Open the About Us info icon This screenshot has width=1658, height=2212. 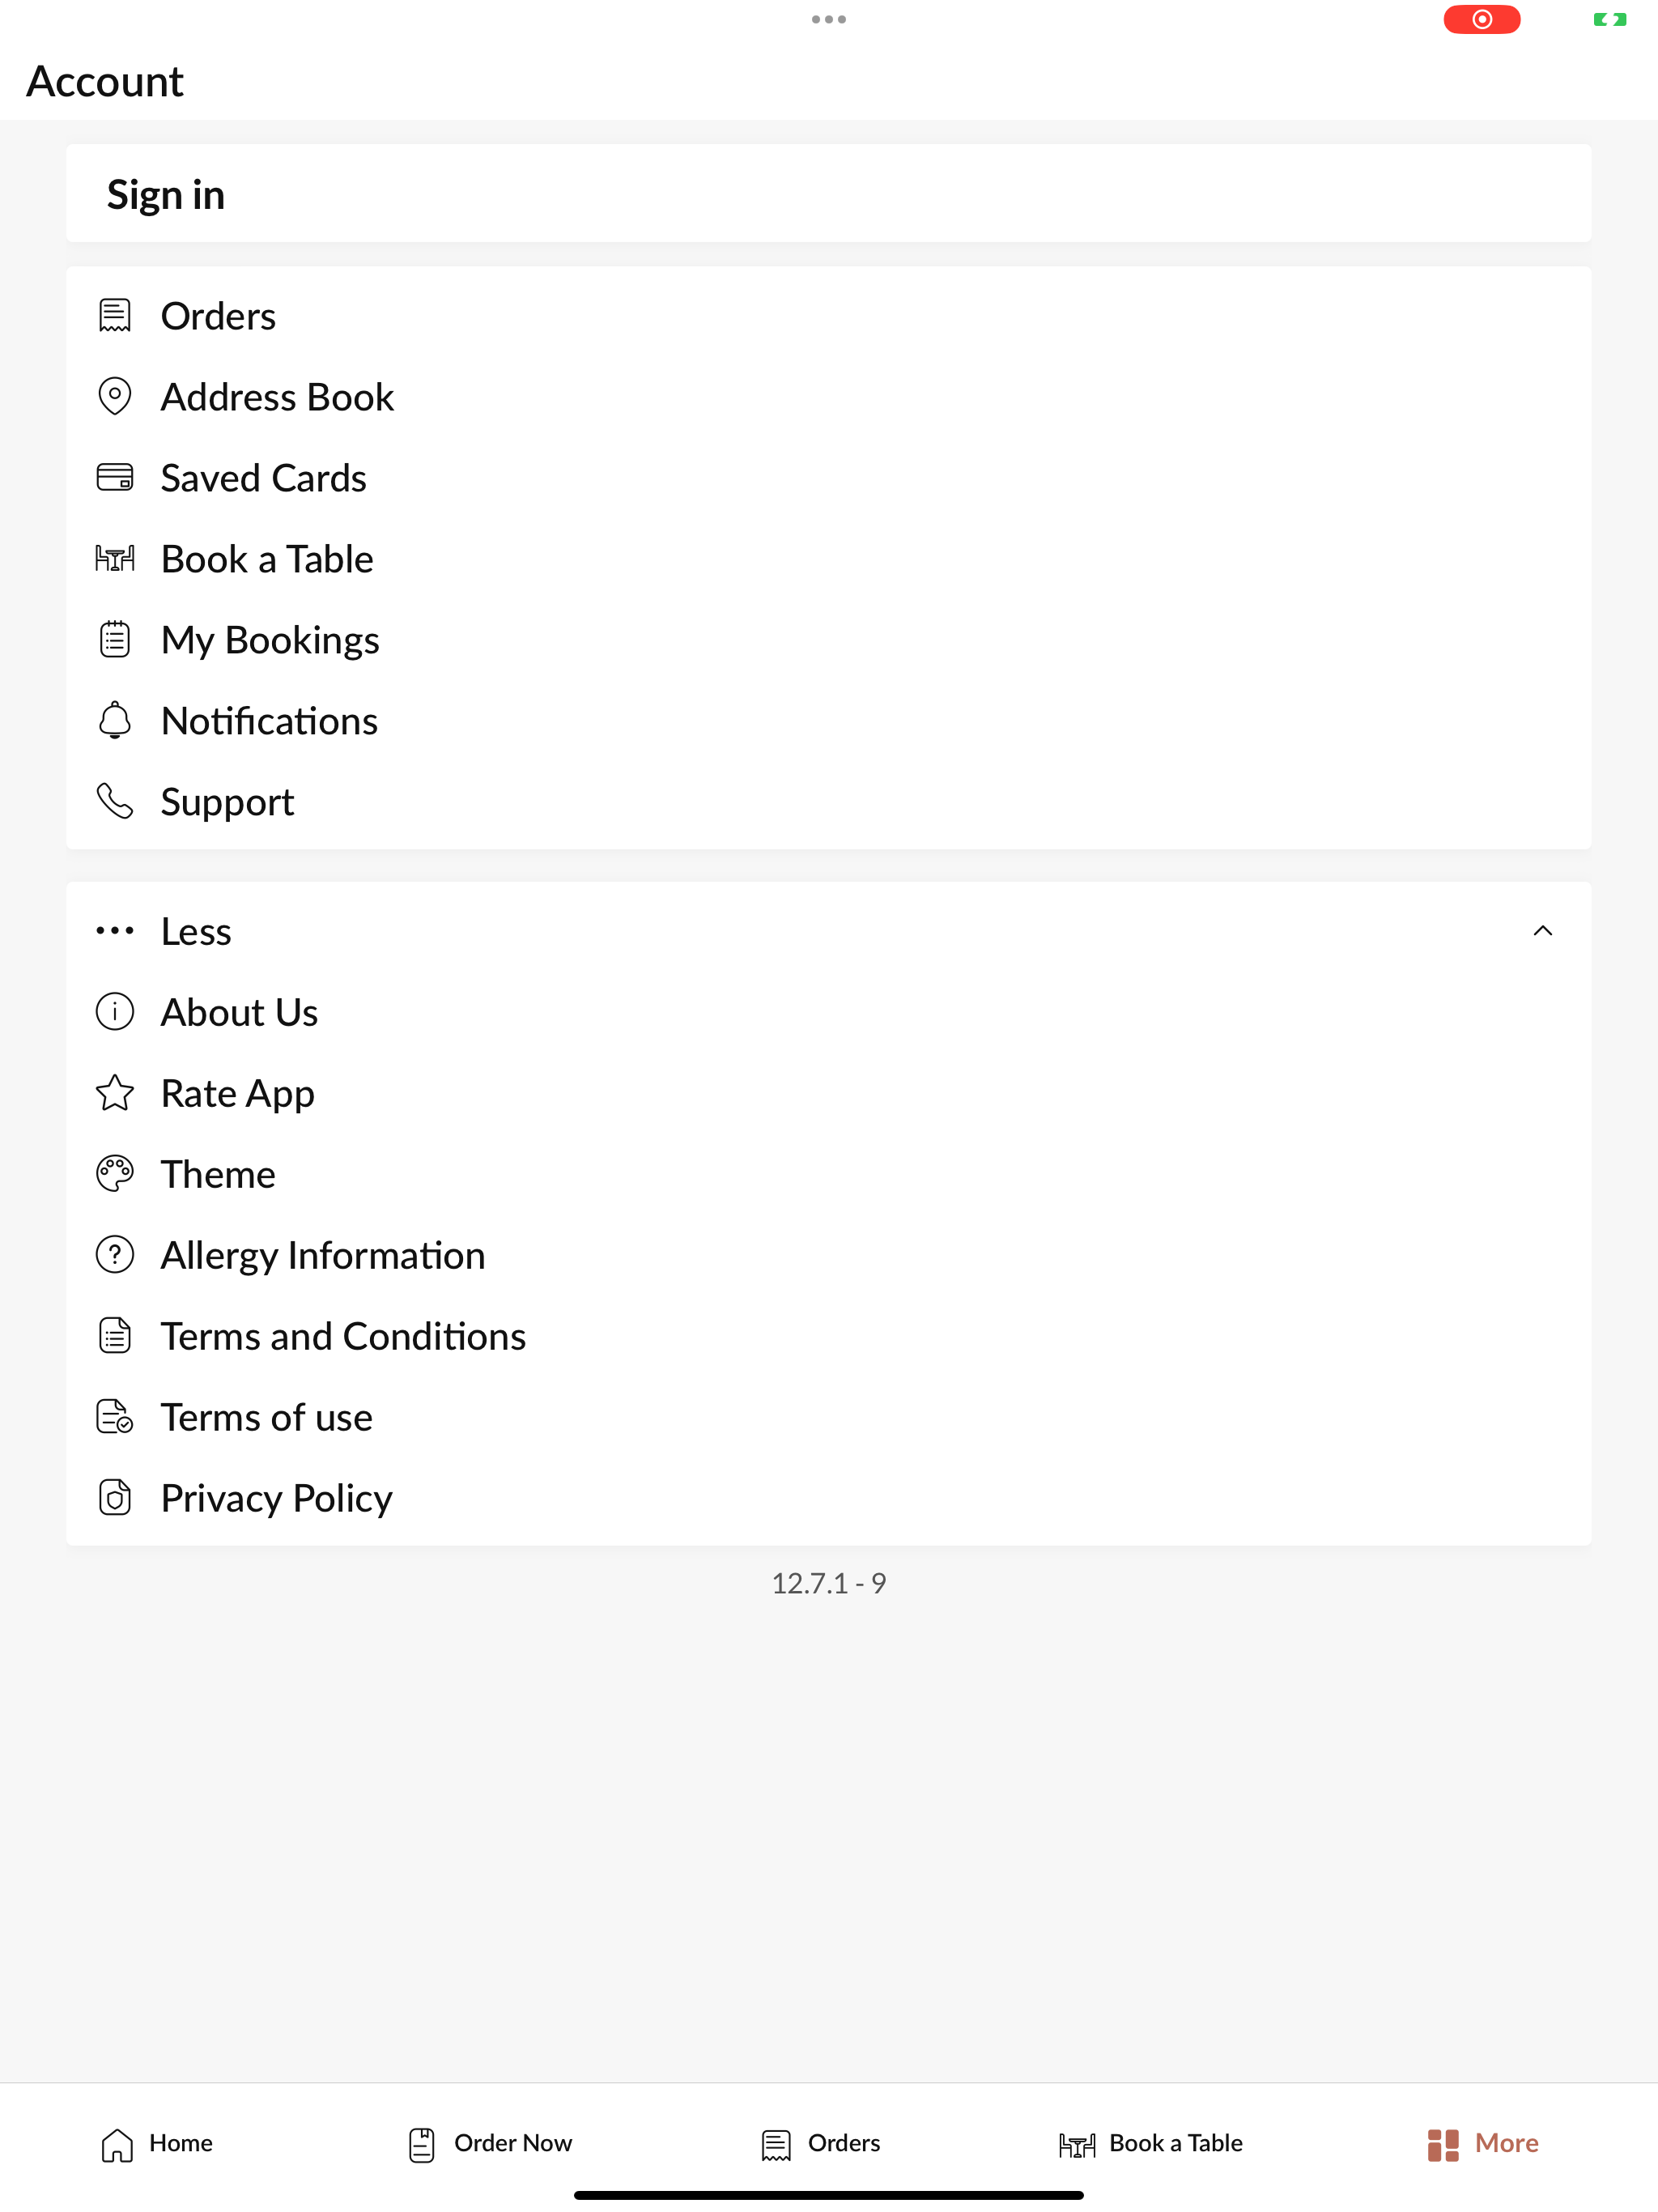click(115, 1012)
